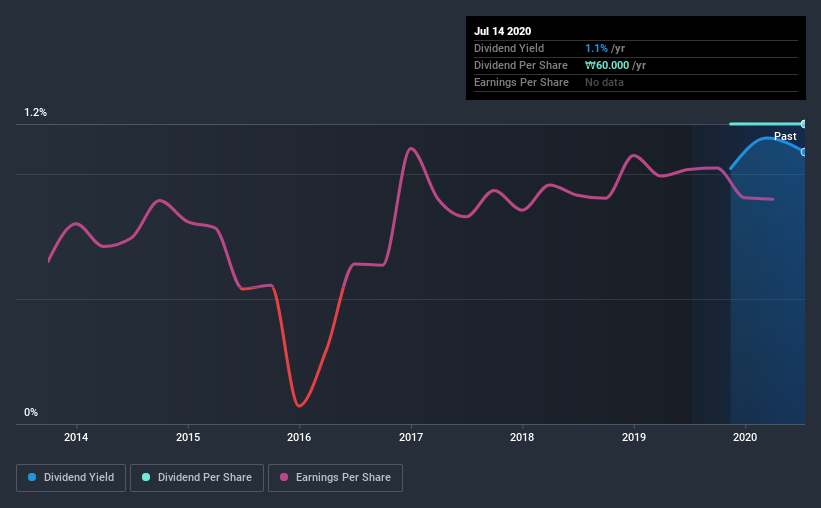Toggle the Earnings Per Share legend button

335,478
